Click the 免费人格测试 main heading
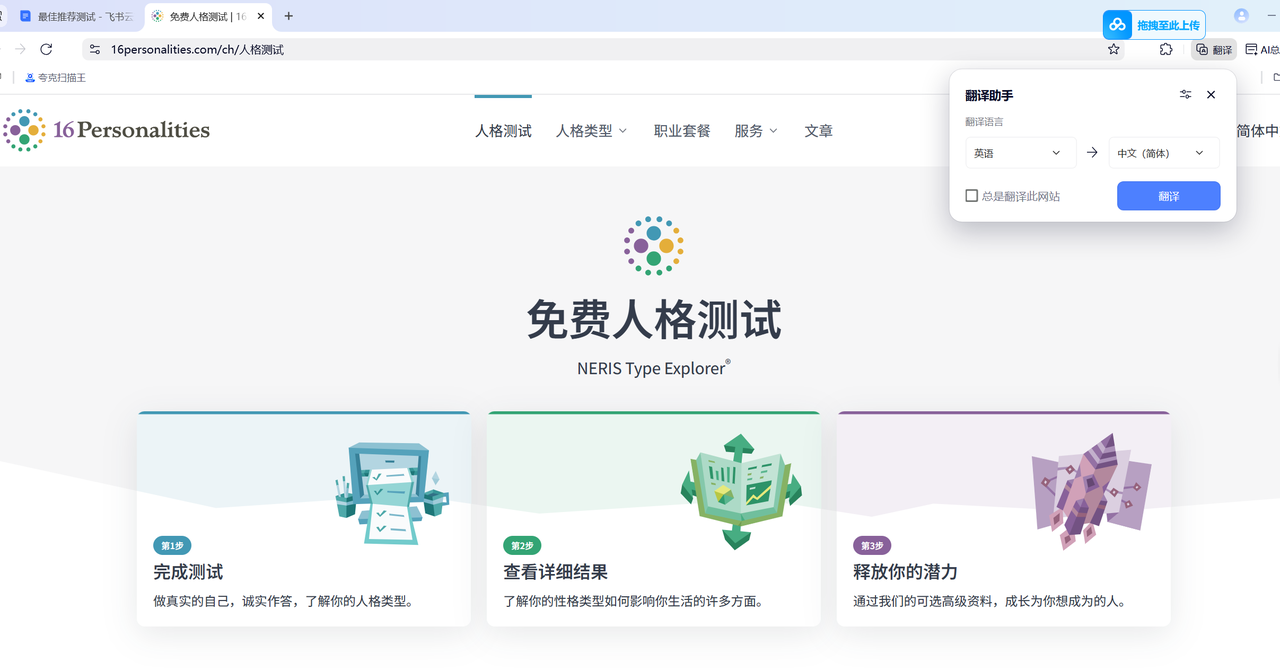 pos(654,320)
